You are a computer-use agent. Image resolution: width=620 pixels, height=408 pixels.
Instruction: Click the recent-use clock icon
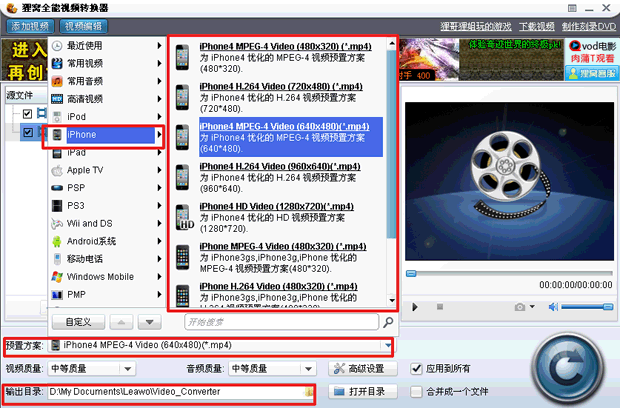[x=57, y=45]
